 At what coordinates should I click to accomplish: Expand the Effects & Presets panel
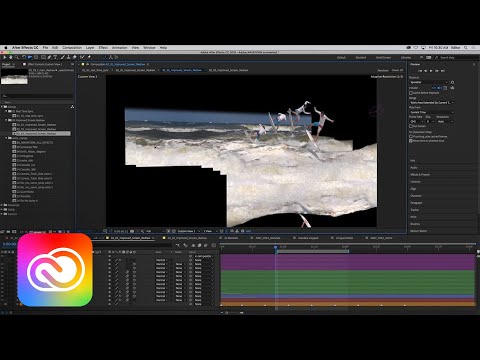click(x=420, y=175)
